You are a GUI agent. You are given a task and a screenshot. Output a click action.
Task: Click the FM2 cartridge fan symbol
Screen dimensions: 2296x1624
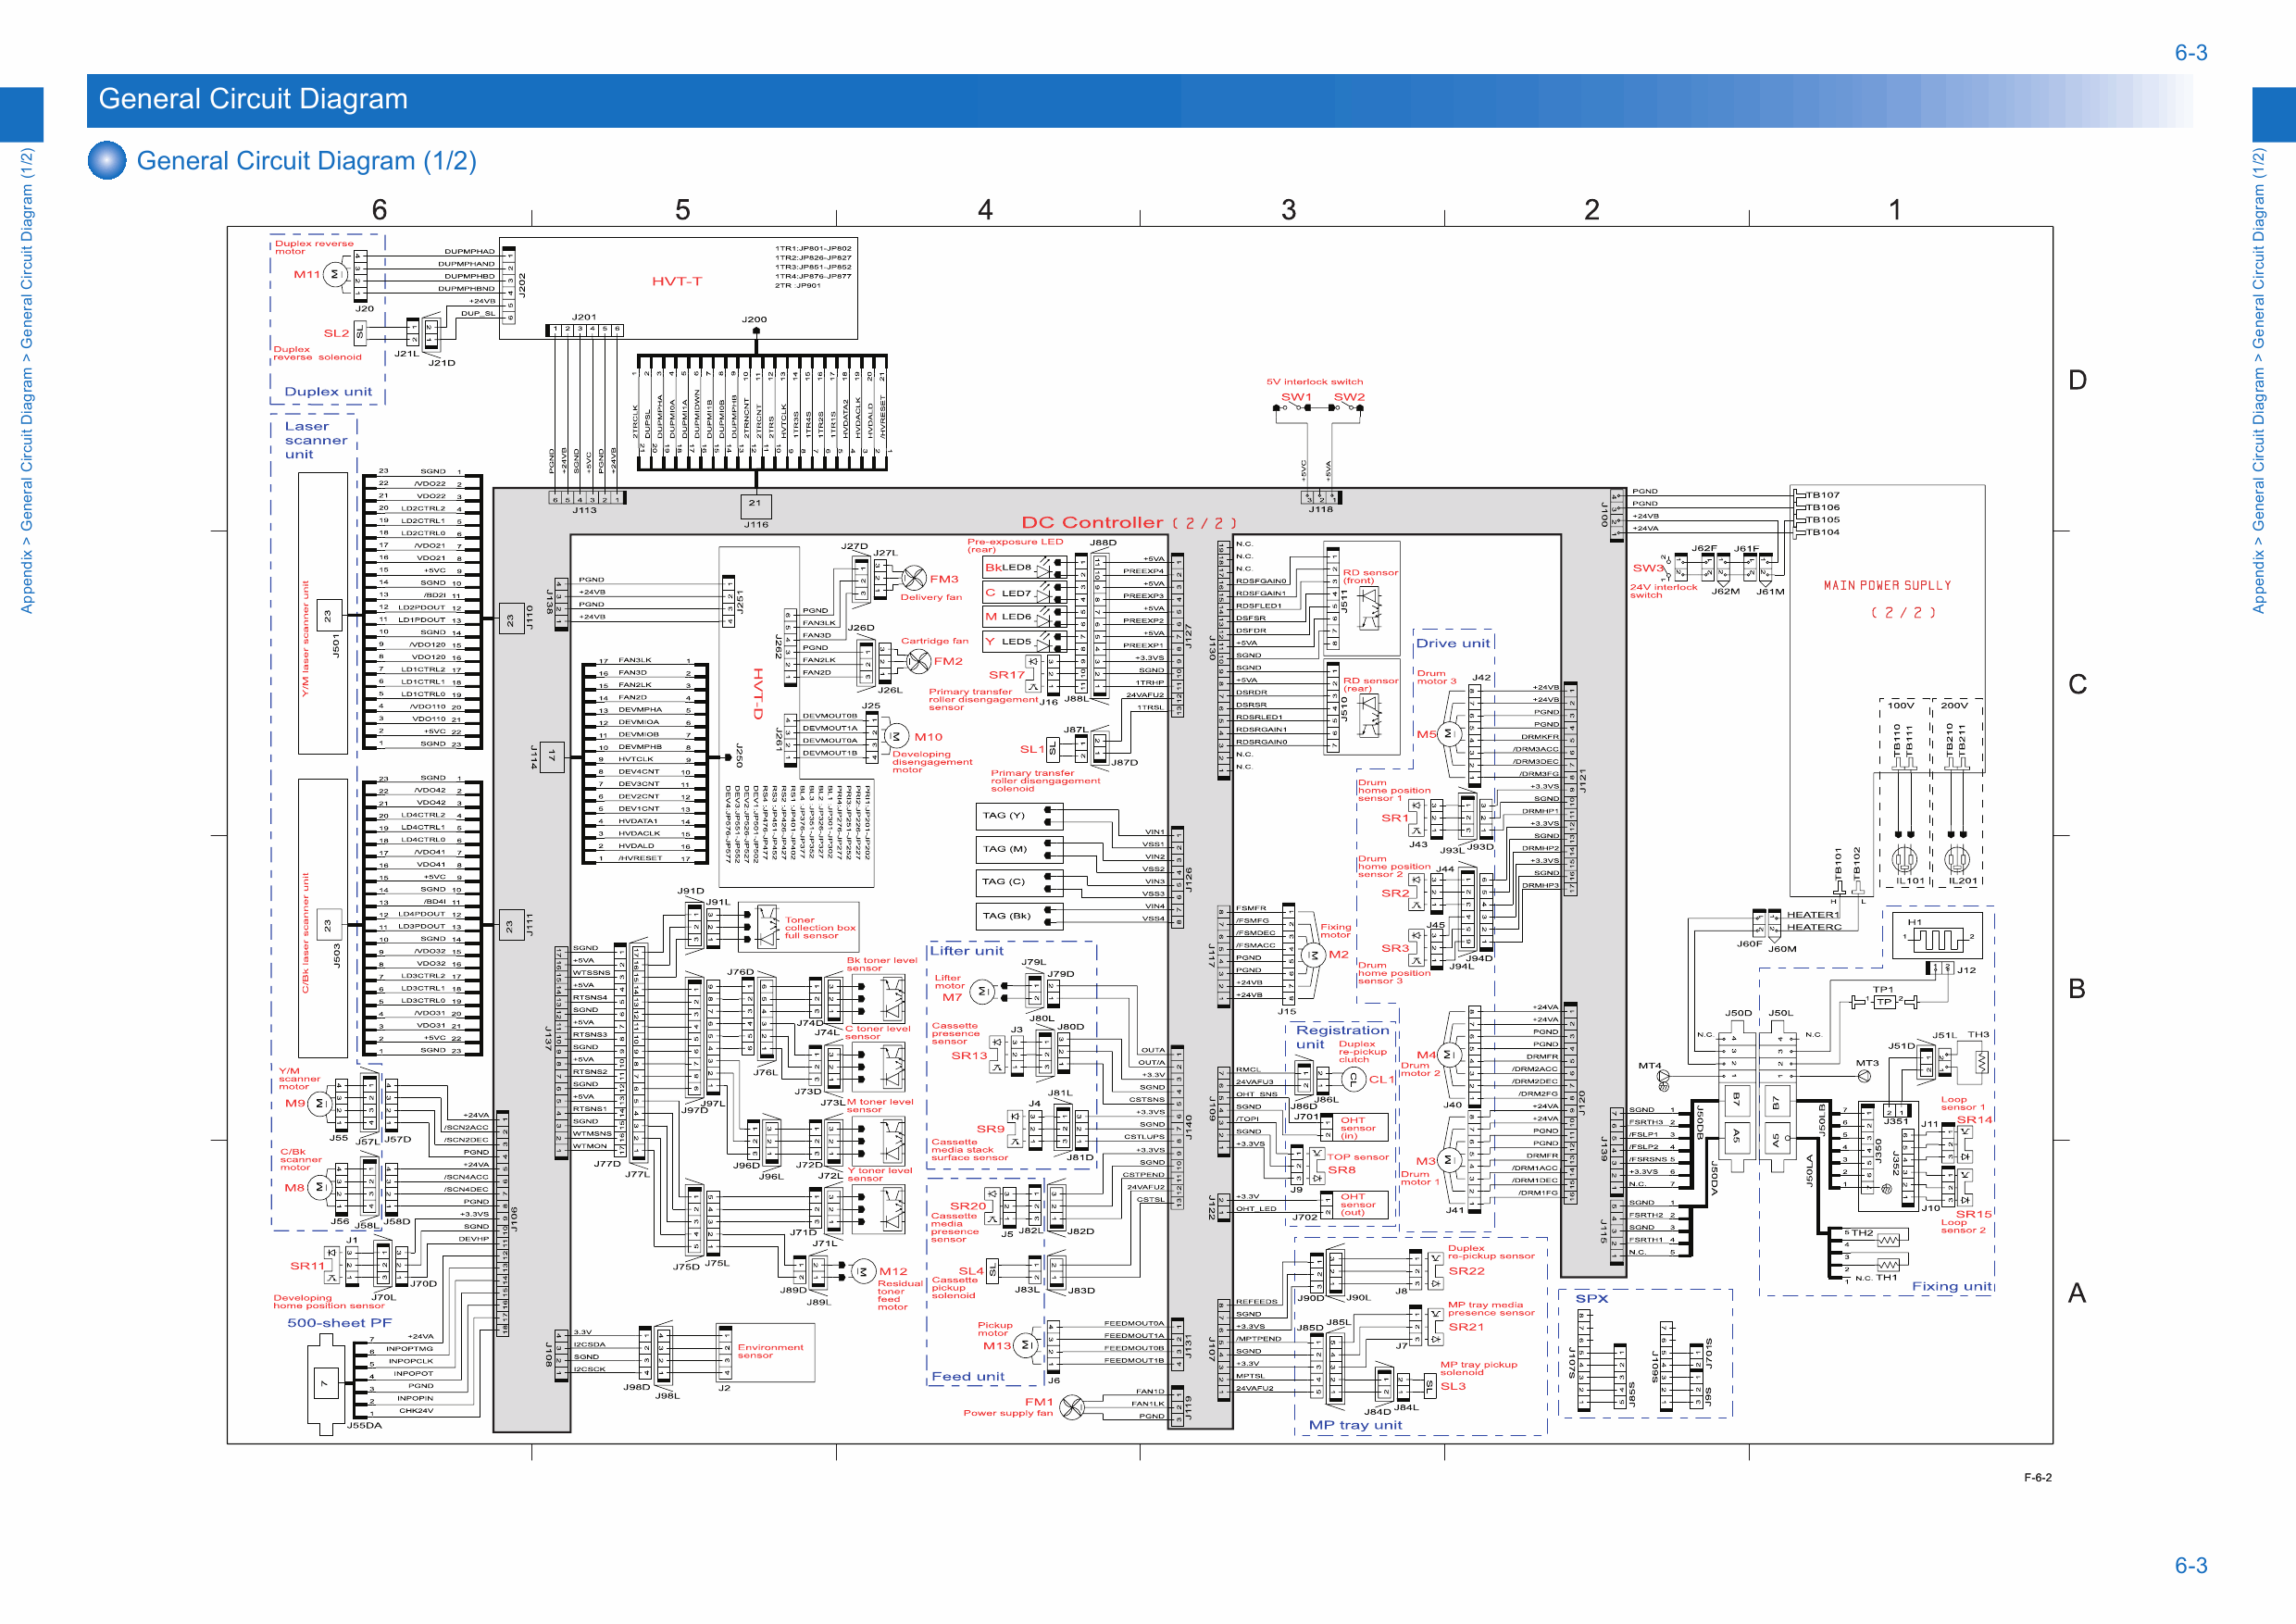pyautogui.click(x=919, y=661)
